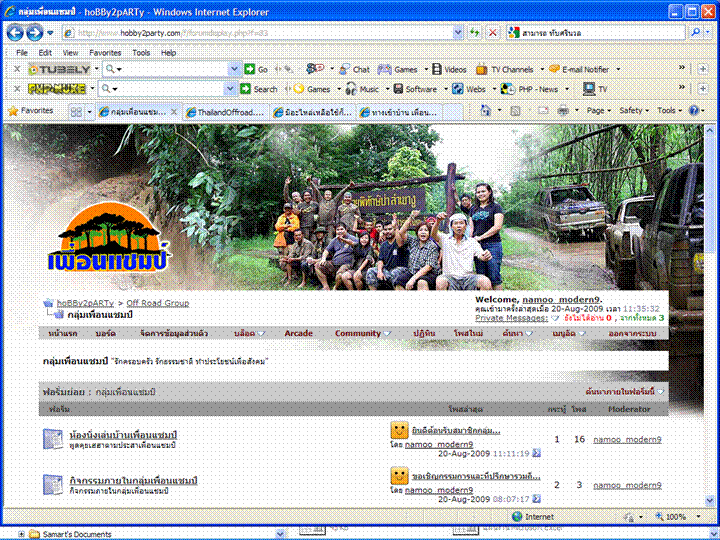Open Videos from the Tubely toolbar
Image resolution: width=720 pixels, height=540 pixels.
(449, 70)
